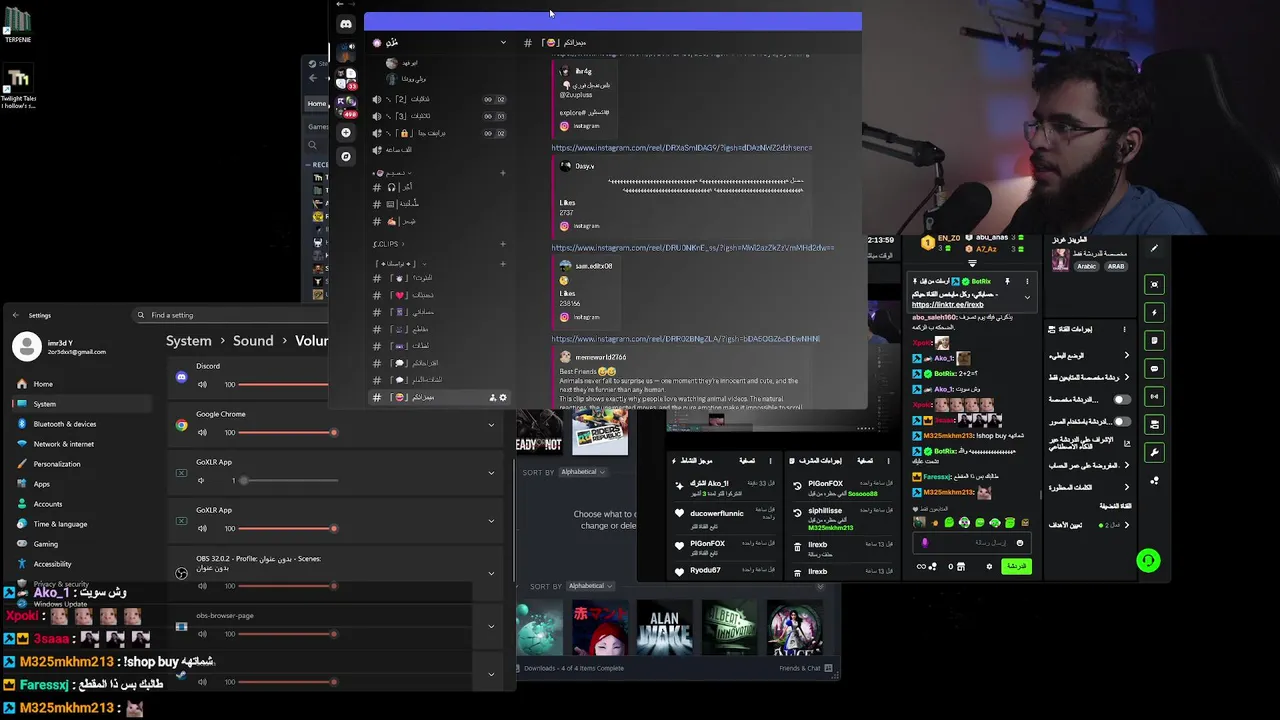Open Gaming settings
This screenshot has width=1280, height=720.
coord(46,544)
